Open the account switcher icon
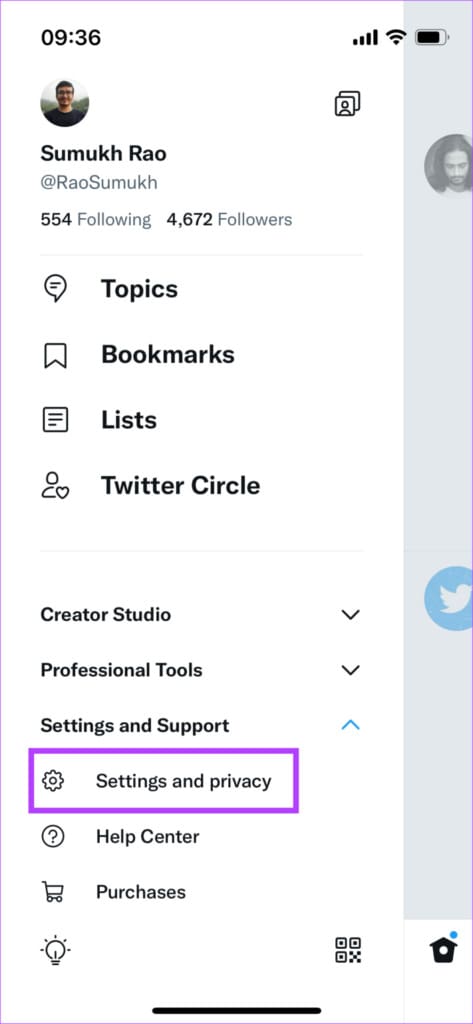This screenshot has width=473, height=1024. [348, 104]
